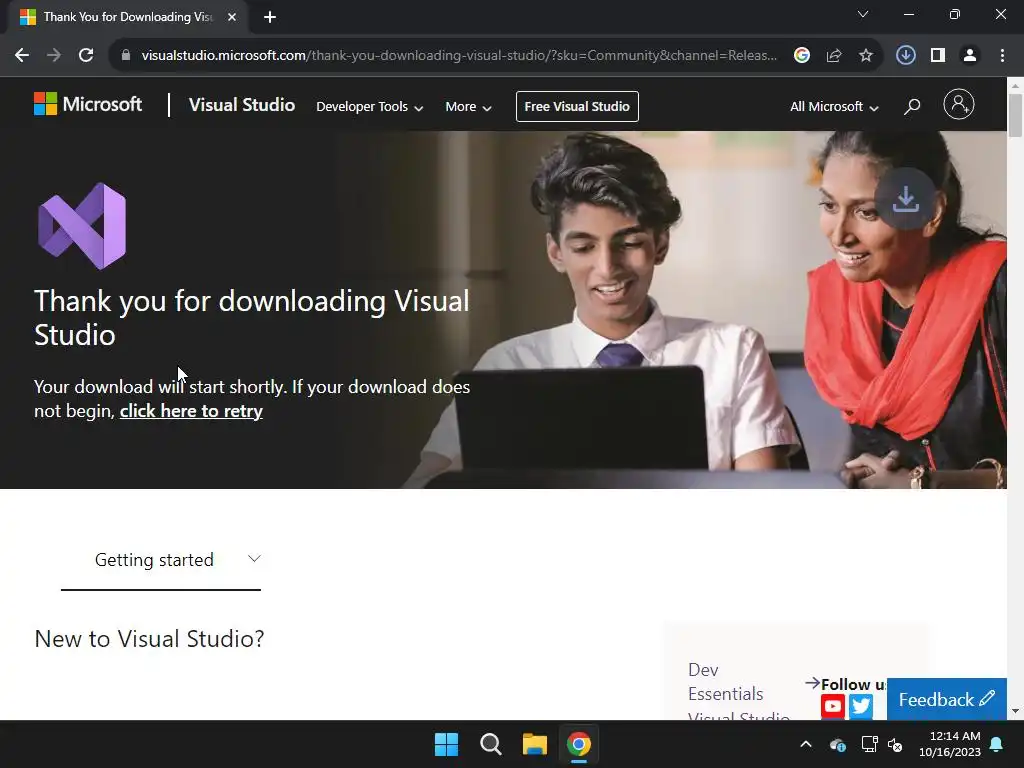
Task: Click the Visual Studio purple logo
Action: click(82, 226)
